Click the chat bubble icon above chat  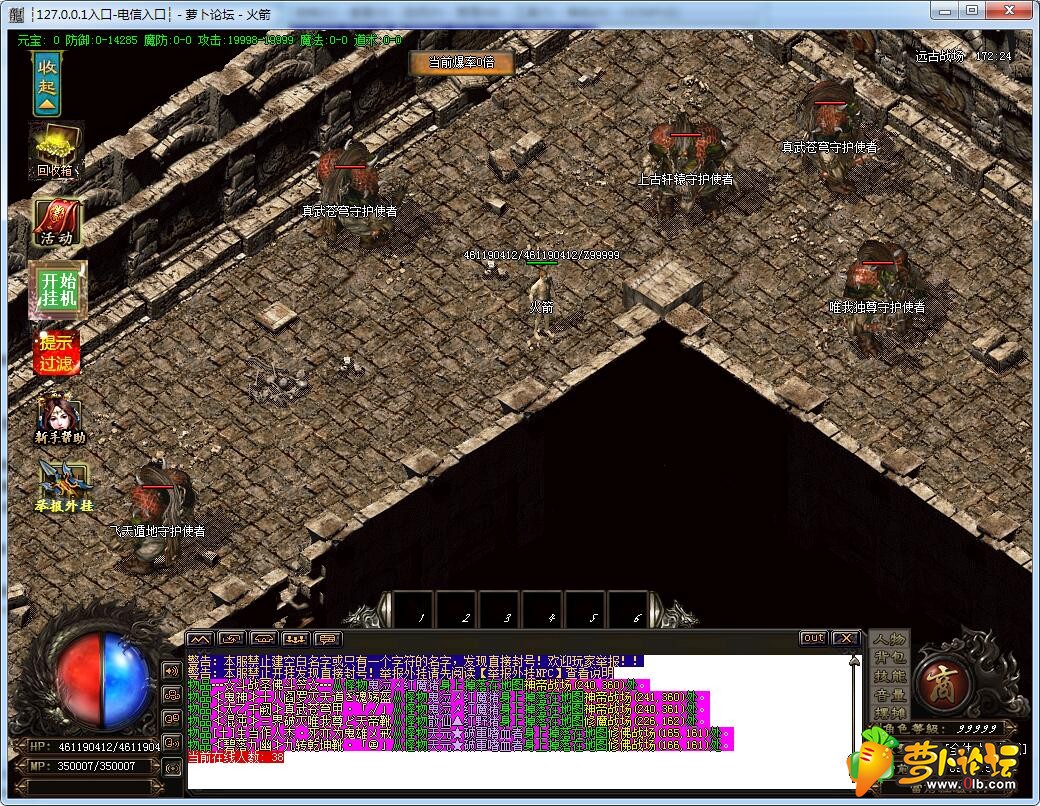click(x=327, y=639)
